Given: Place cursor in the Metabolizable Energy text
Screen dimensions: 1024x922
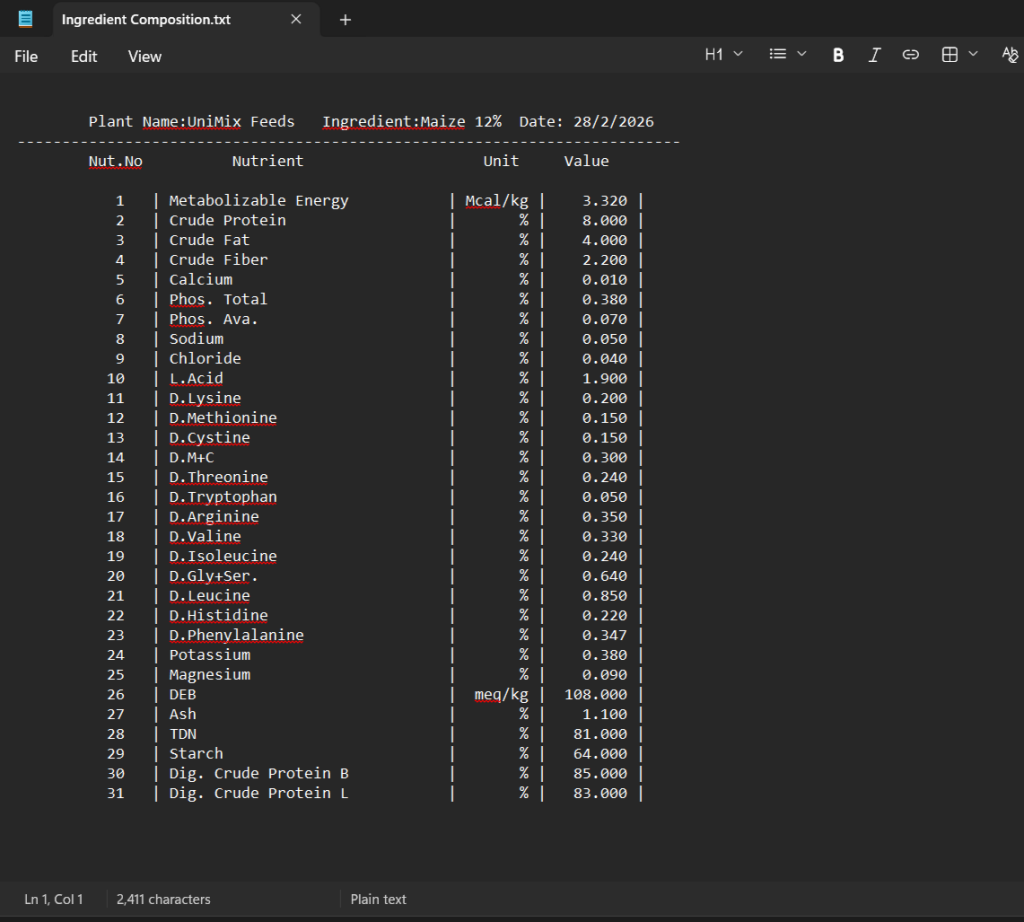Looking at the screenshot, I should (x=258, y=201).
